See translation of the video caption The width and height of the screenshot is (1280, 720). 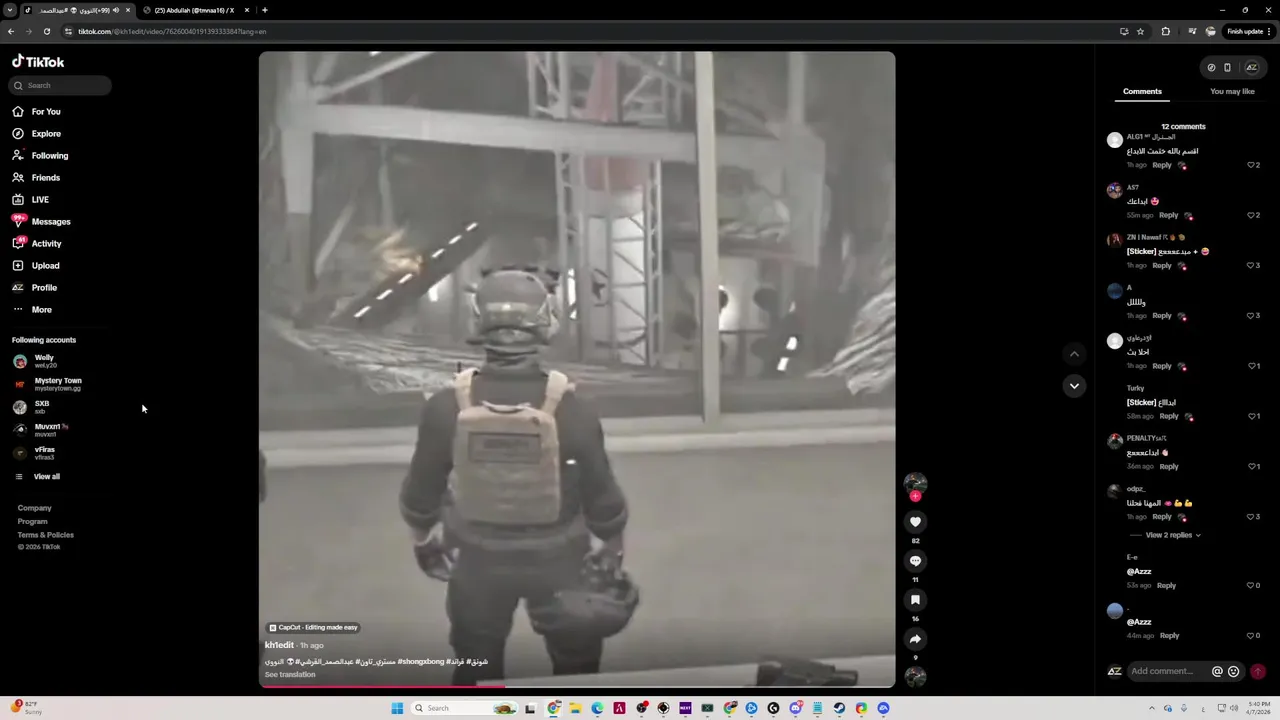point(290,674)
